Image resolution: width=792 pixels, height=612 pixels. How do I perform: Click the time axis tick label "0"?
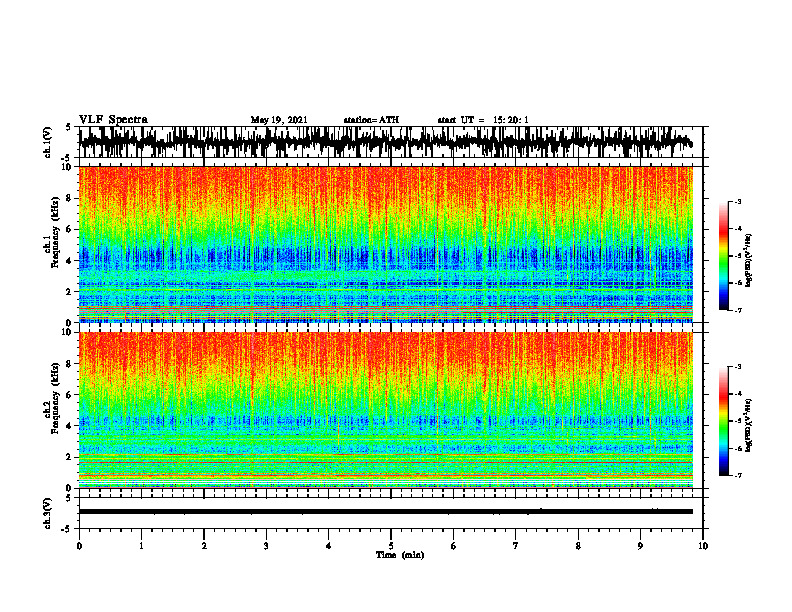point(79,546)
